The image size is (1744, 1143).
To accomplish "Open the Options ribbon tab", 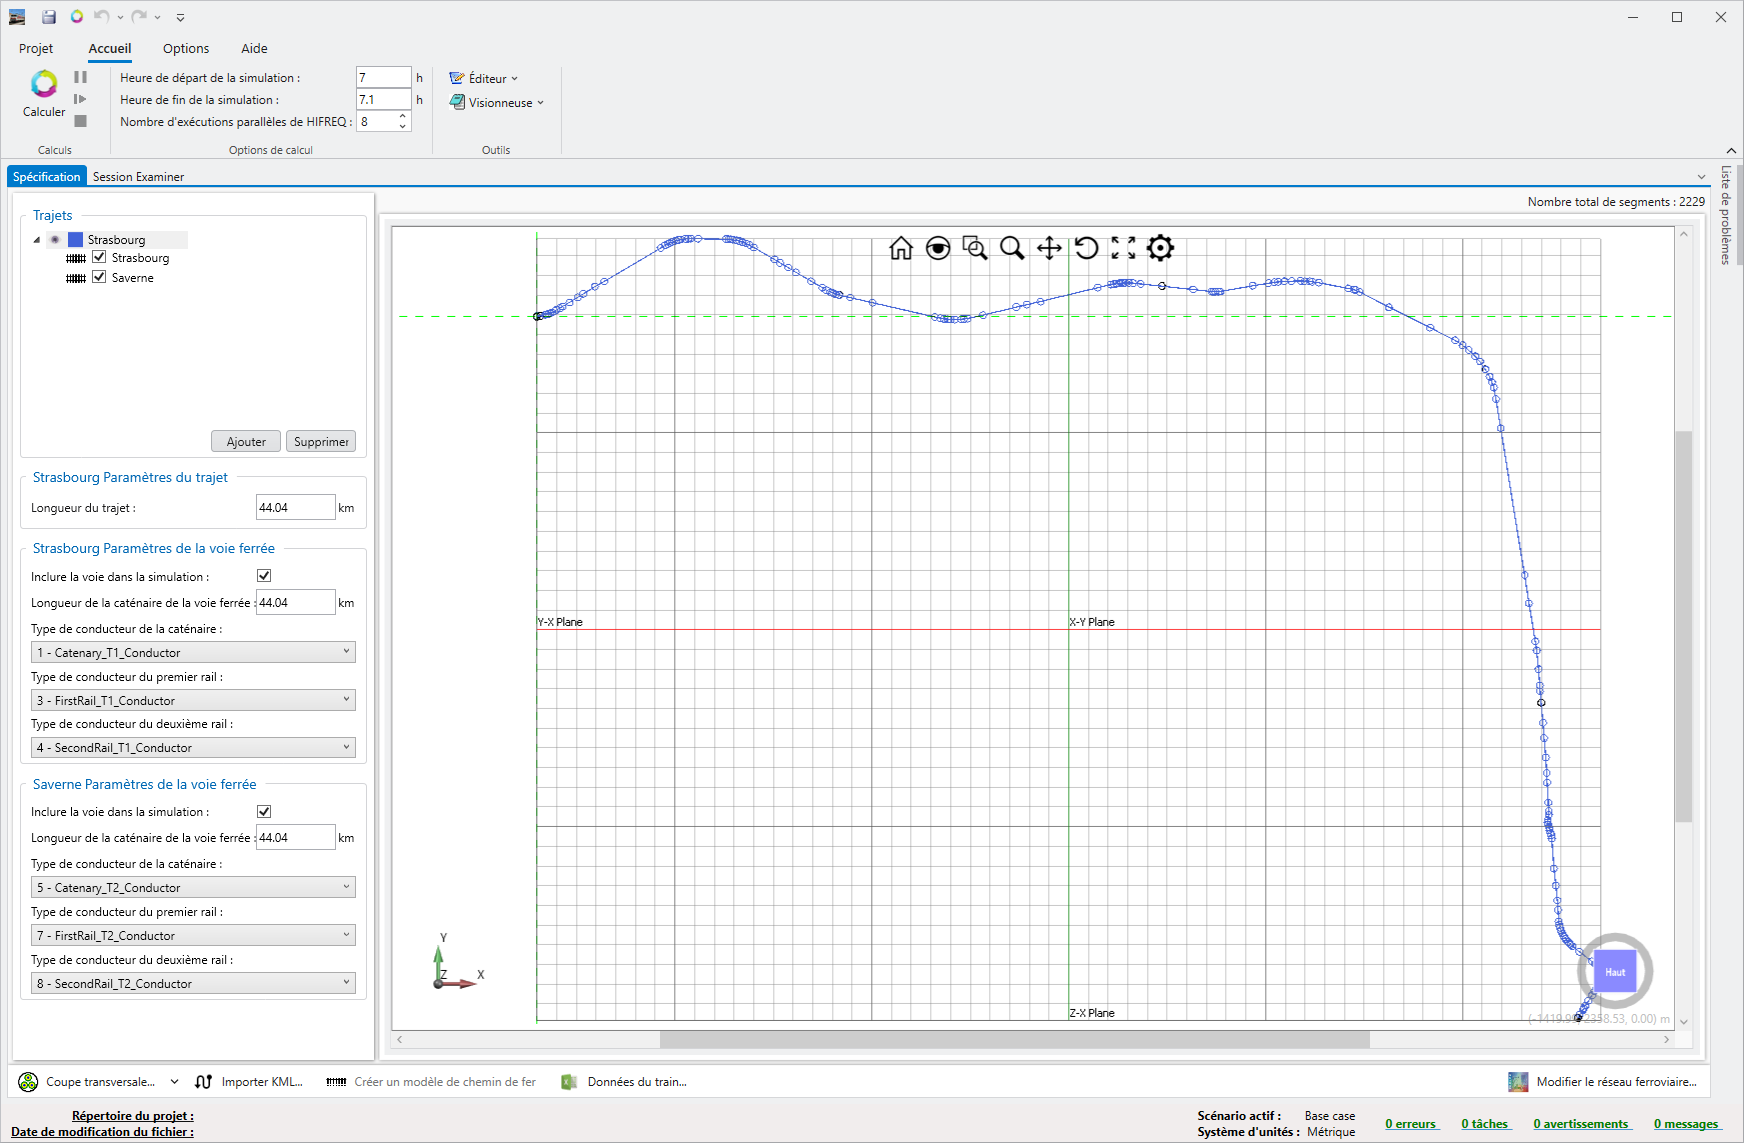I will (x=186, y=48).
